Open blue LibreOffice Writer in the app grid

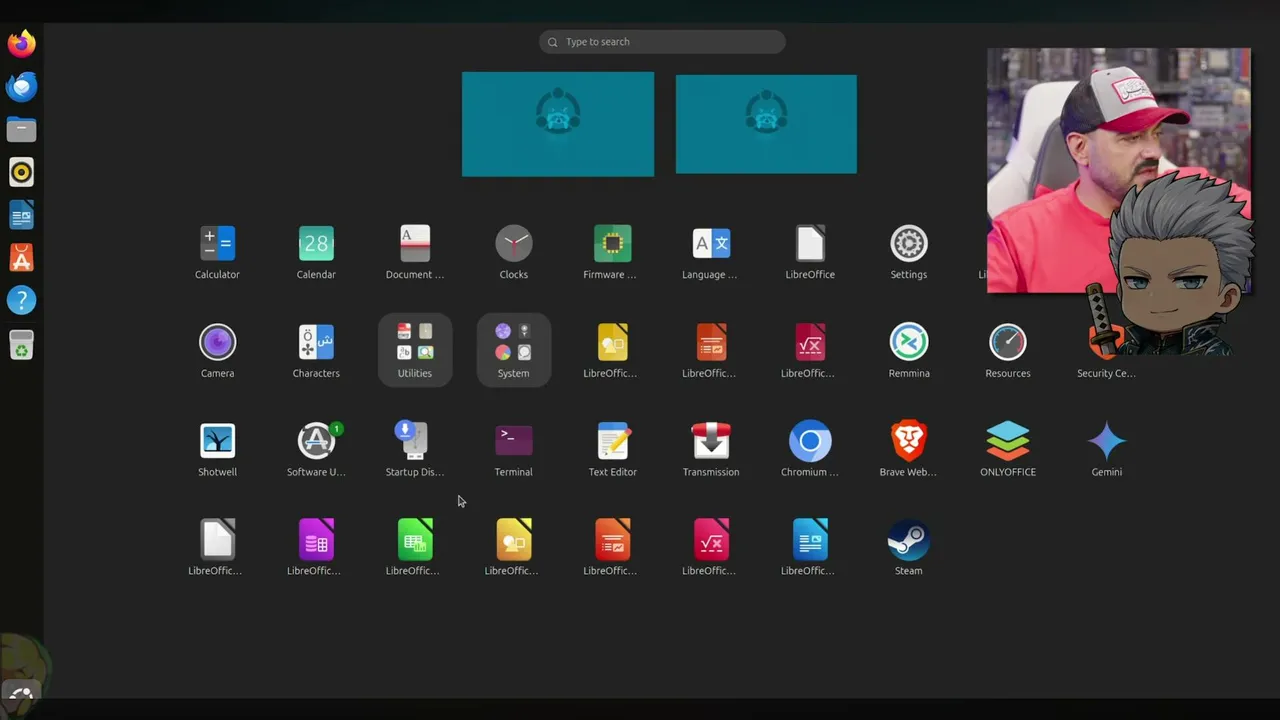pyautogui.click(x=810, y=540)
